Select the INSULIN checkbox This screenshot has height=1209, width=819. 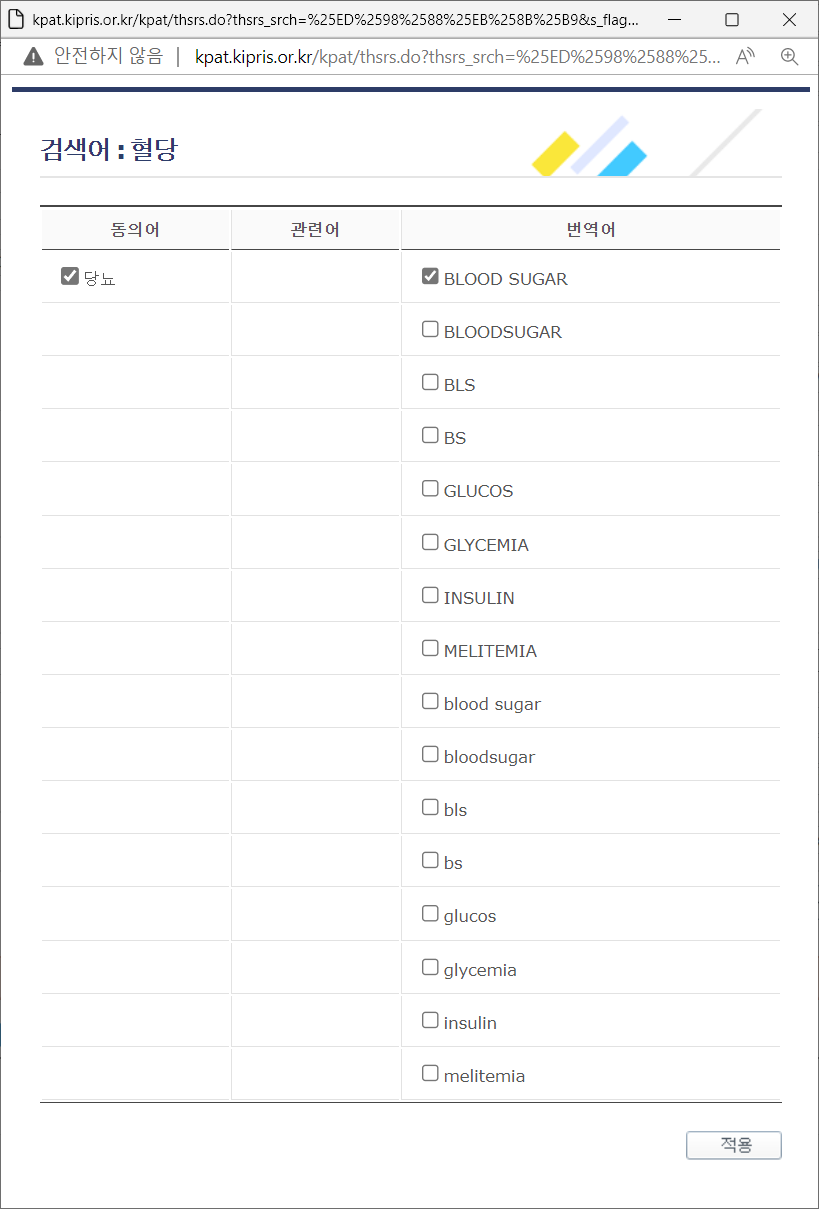point(429,594)
